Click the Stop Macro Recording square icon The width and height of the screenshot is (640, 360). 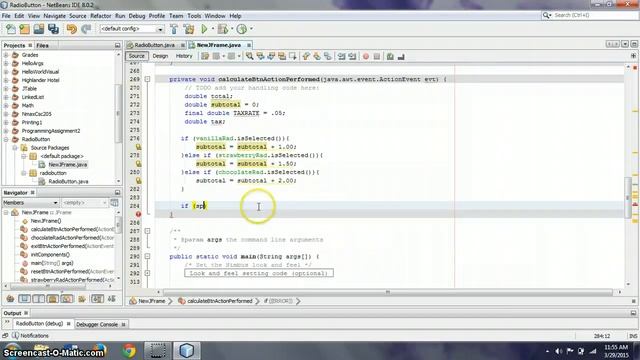coord(377,57)
